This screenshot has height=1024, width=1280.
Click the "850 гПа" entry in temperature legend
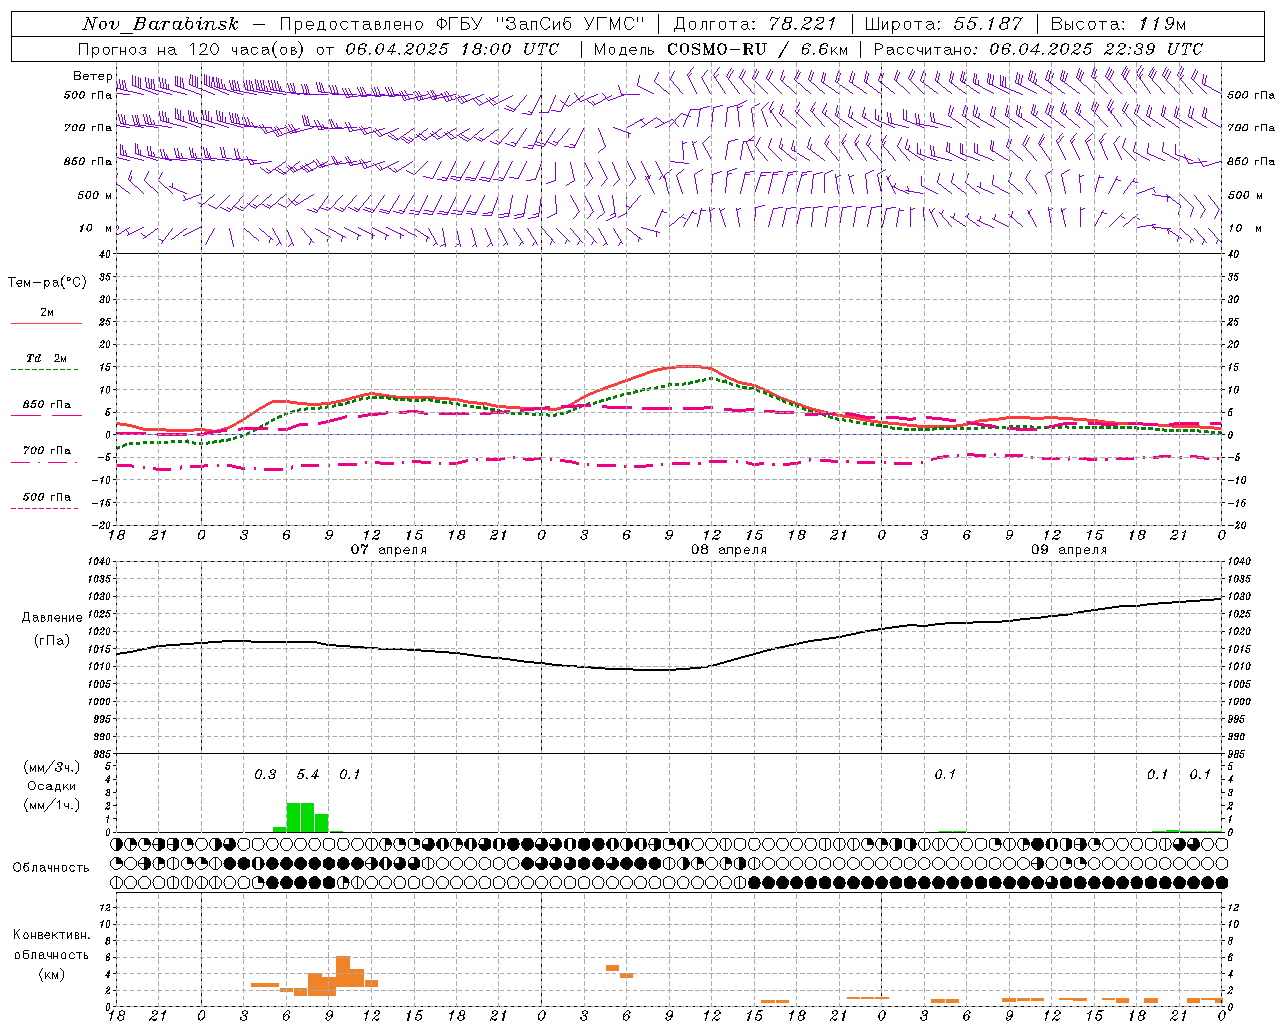coord(47,405)
